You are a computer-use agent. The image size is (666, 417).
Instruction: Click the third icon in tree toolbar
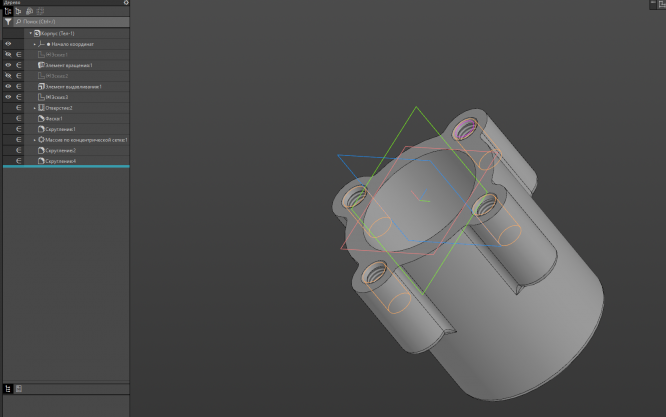[29, 11]
